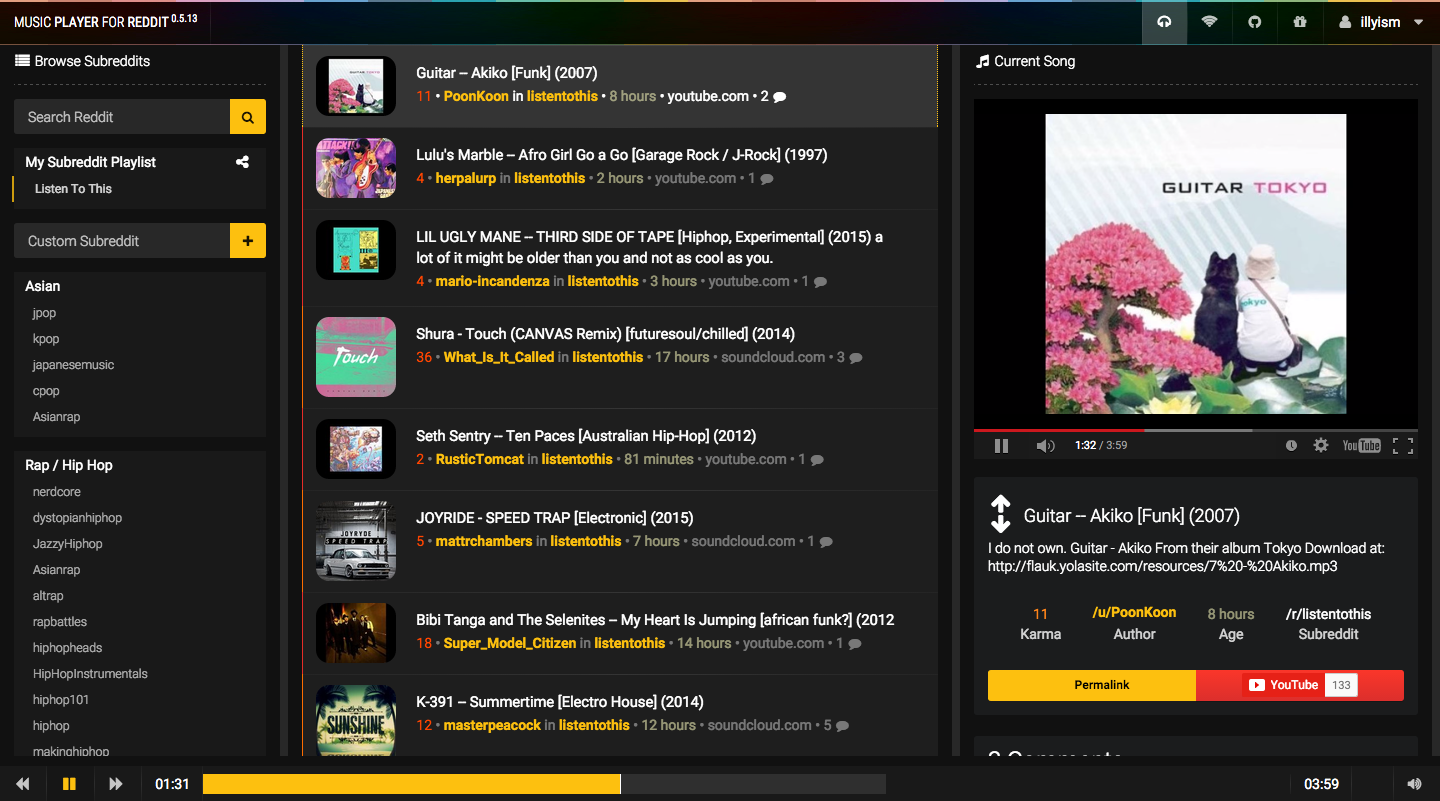Add custom subreddit with plus button
The image size is (1440, 801).
(248, 241)
